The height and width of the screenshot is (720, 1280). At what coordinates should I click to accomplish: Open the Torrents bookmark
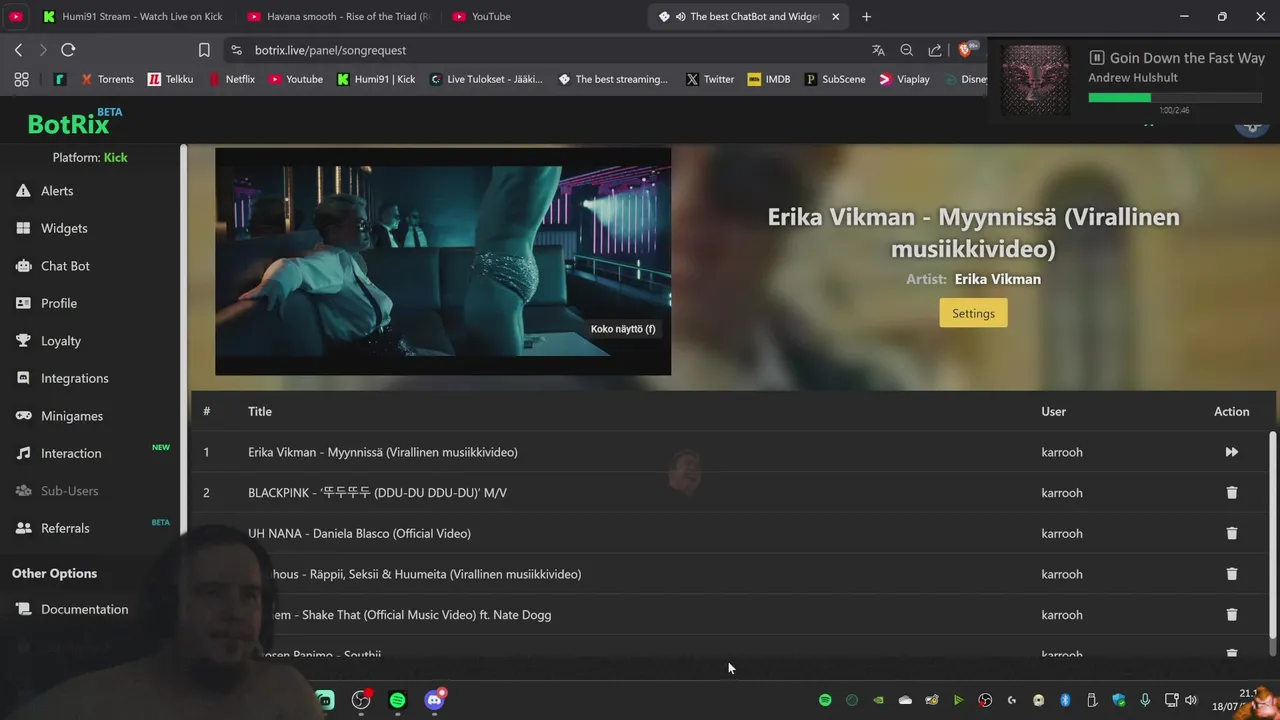pyautogui.click(x=107, y=79)
